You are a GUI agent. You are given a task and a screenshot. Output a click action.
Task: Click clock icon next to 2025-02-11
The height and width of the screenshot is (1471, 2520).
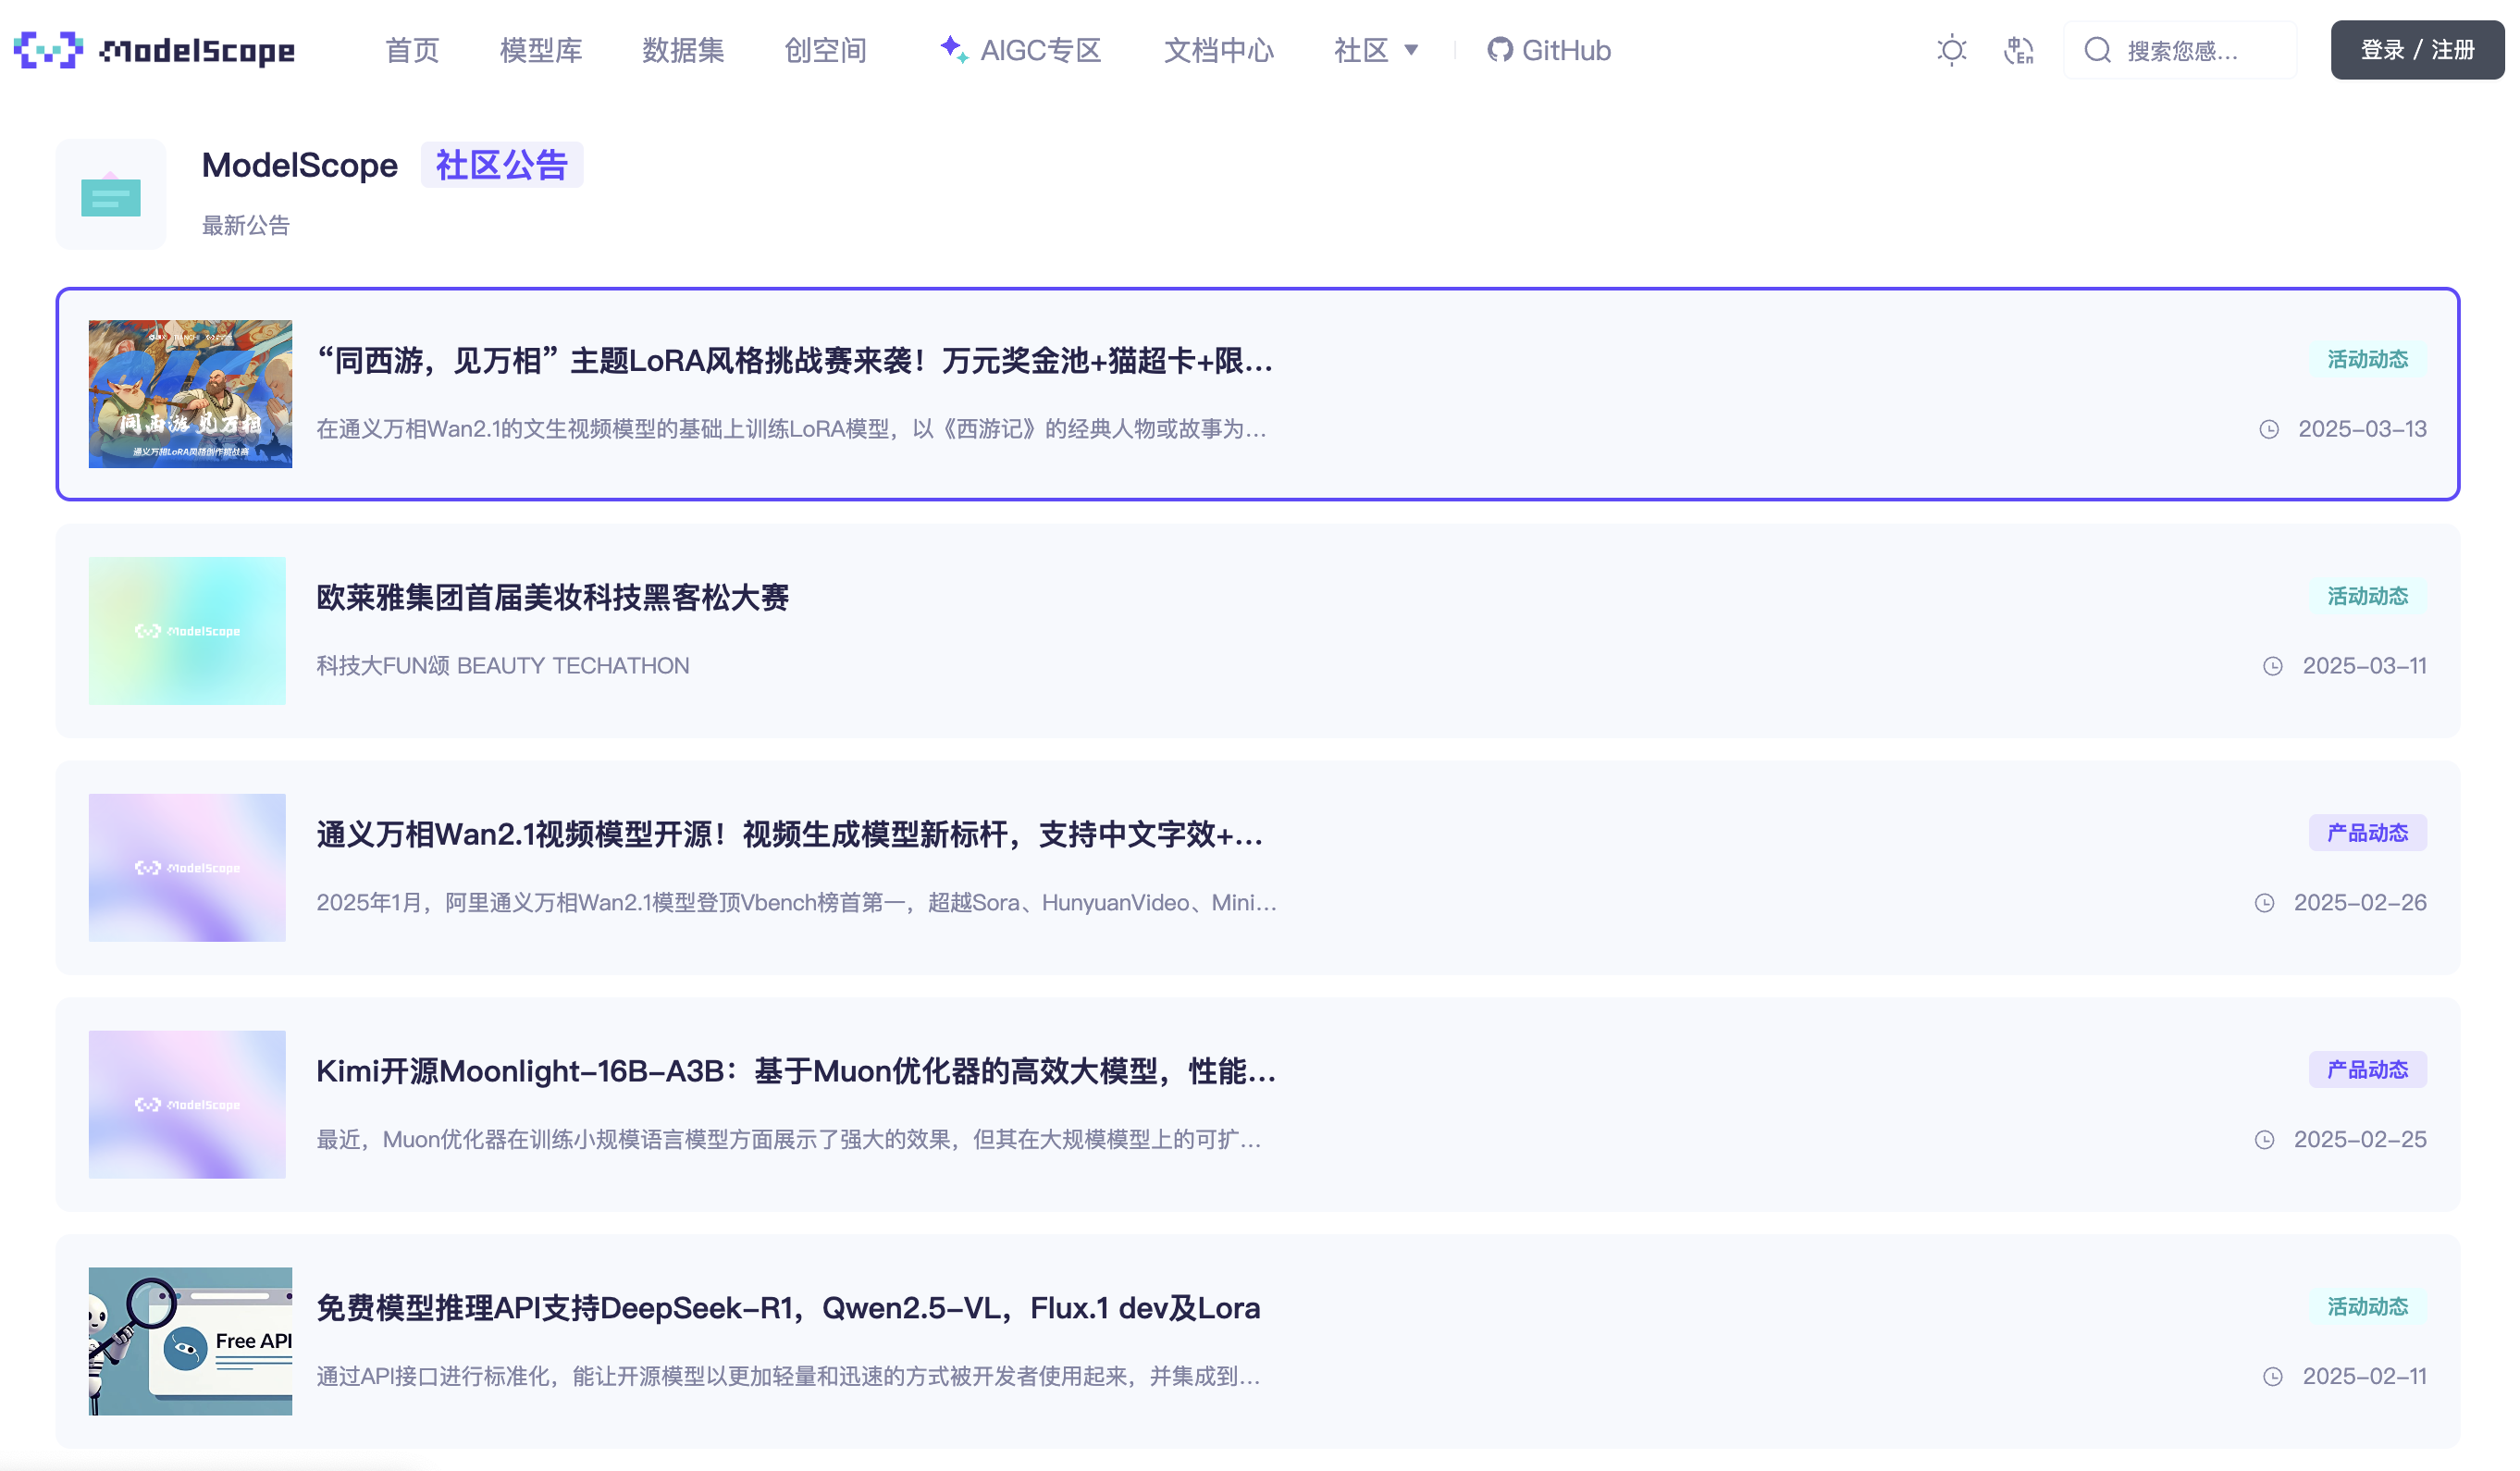pyautogui.click(x=2272, y=1376)
